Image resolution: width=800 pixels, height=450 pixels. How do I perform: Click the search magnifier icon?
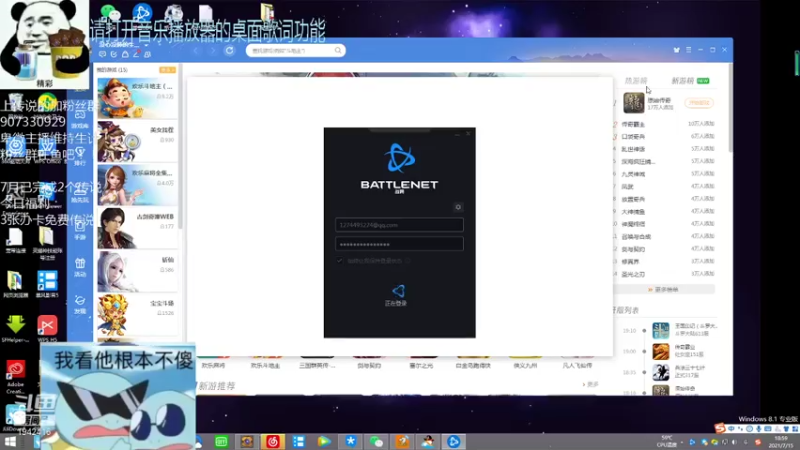coord(338,51)
